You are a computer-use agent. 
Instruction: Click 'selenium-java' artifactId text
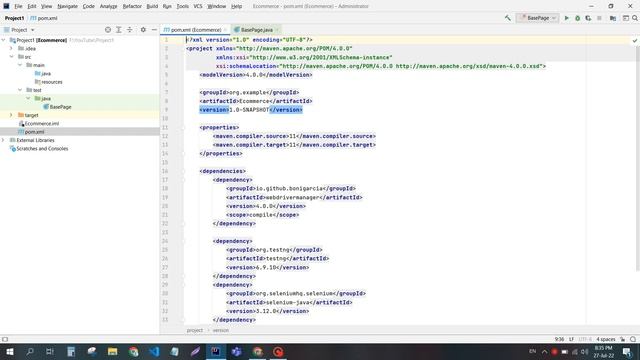coord(288,302)
